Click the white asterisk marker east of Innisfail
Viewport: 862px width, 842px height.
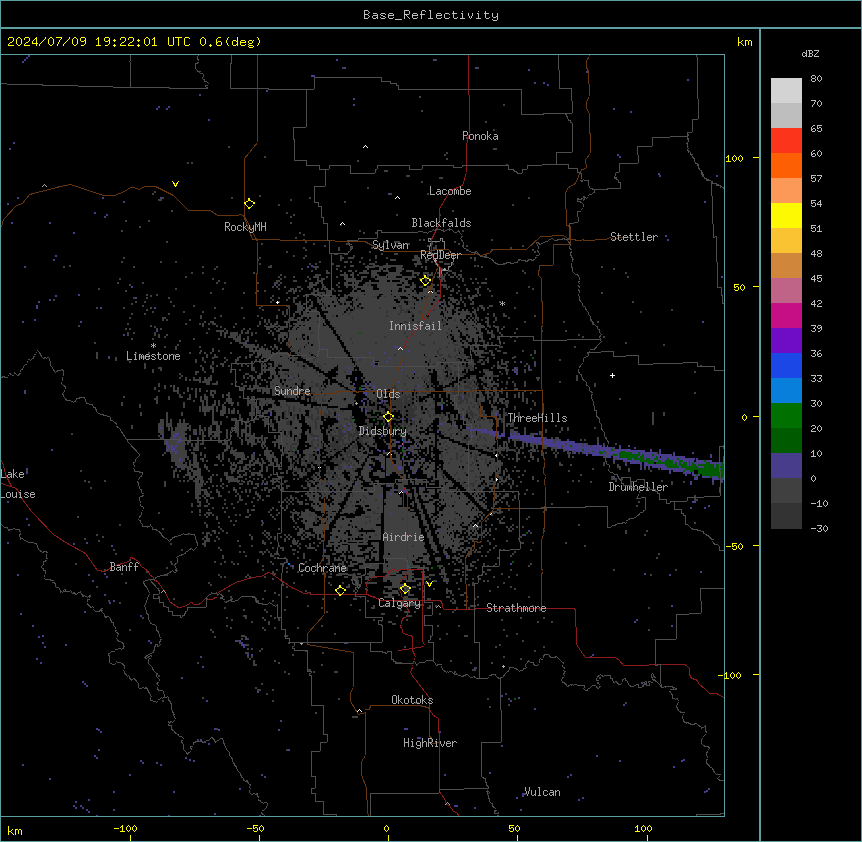pyautogui.click(x=502, y=303)
